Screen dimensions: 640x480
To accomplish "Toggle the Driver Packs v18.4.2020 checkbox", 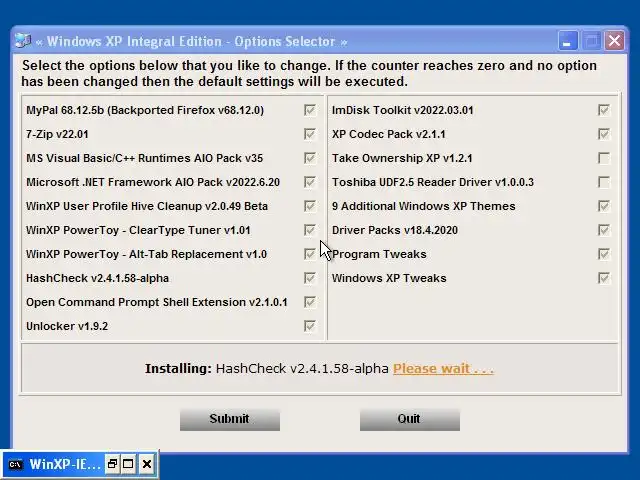I will (604, 230).
